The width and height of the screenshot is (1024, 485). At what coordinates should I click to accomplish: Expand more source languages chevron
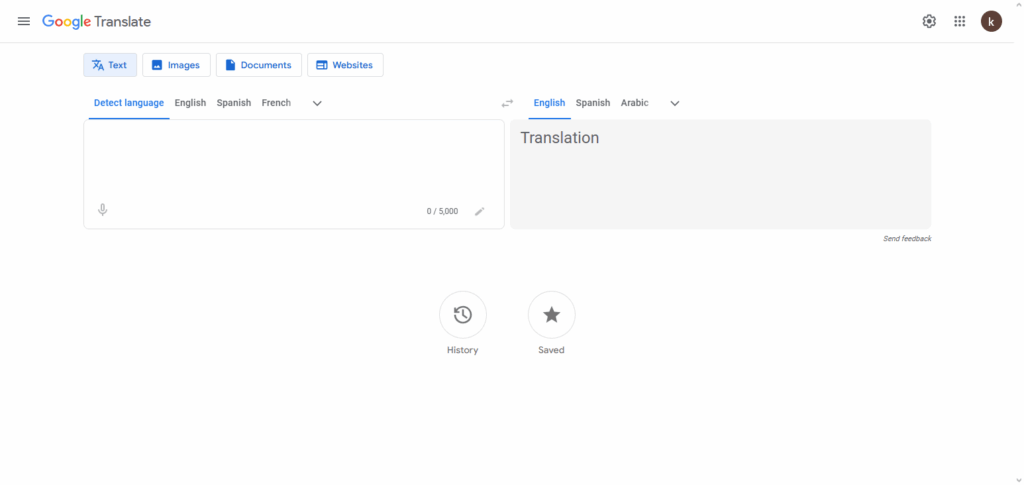tap(317, 103)
